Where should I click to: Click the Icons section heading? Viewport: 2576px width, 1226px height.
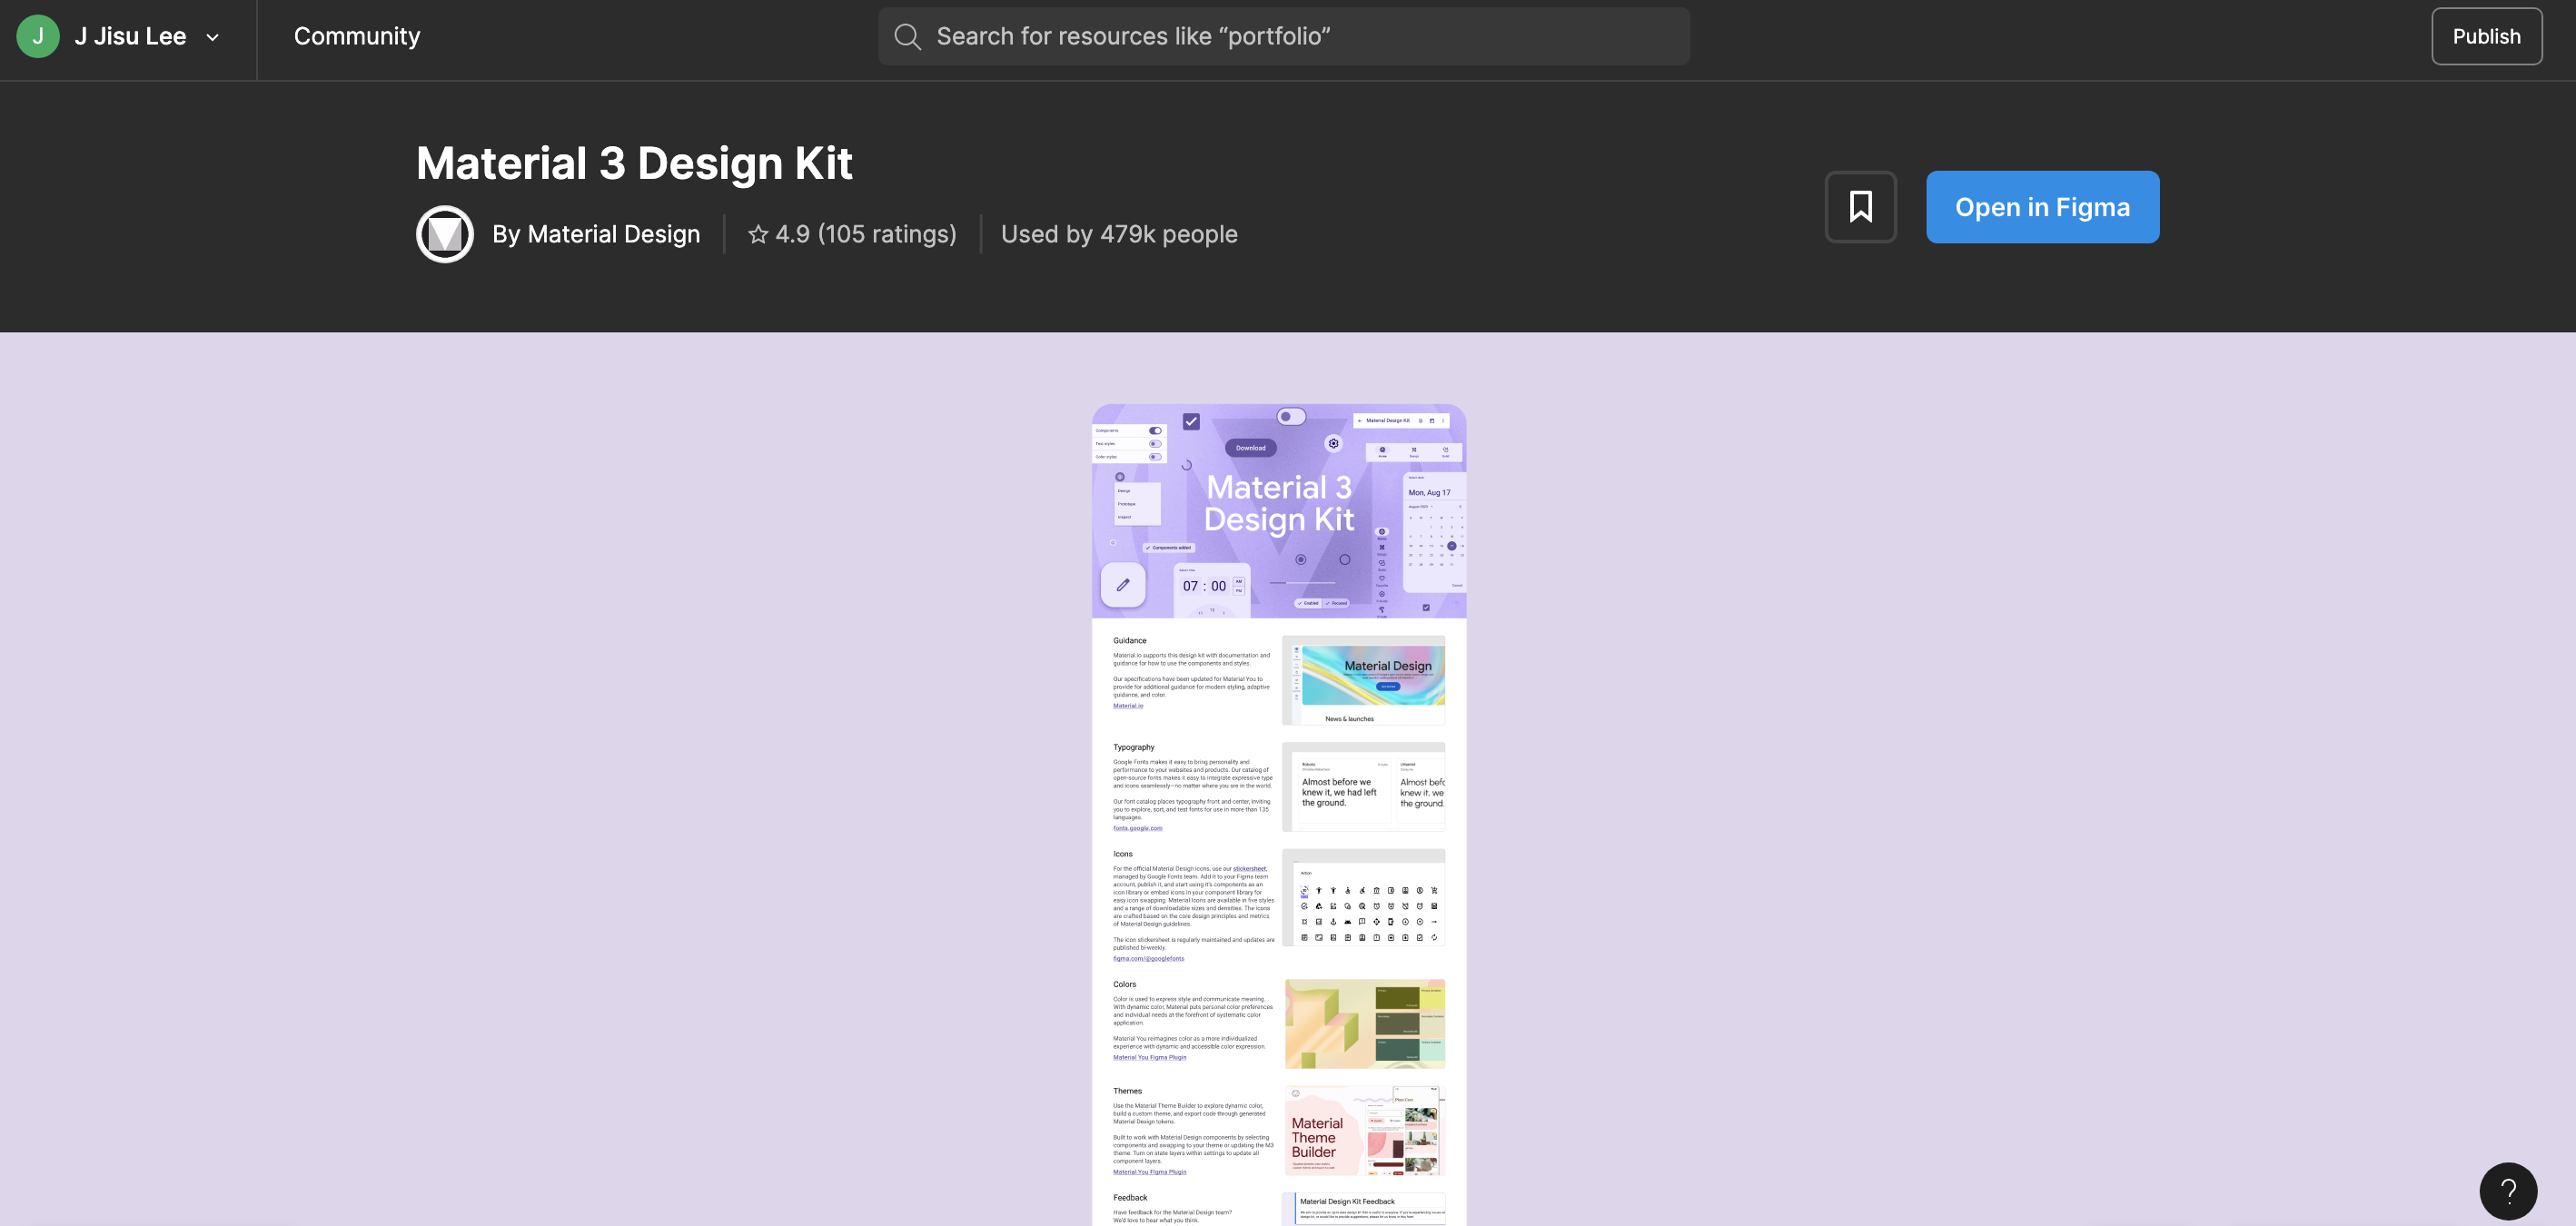pyautogui.click(x=1123, y=854)
